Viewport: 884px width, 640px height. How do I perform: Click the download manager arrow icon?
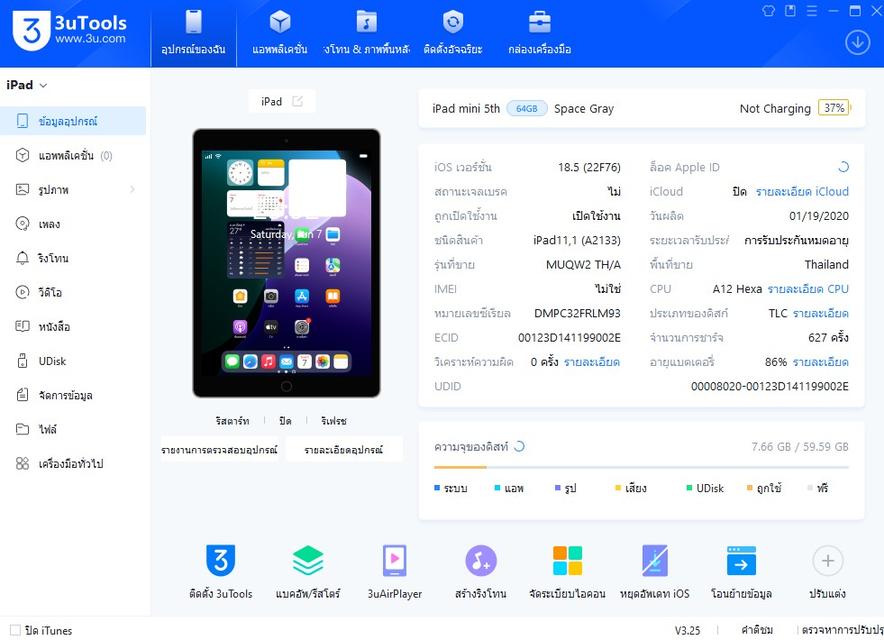point(857,42)
